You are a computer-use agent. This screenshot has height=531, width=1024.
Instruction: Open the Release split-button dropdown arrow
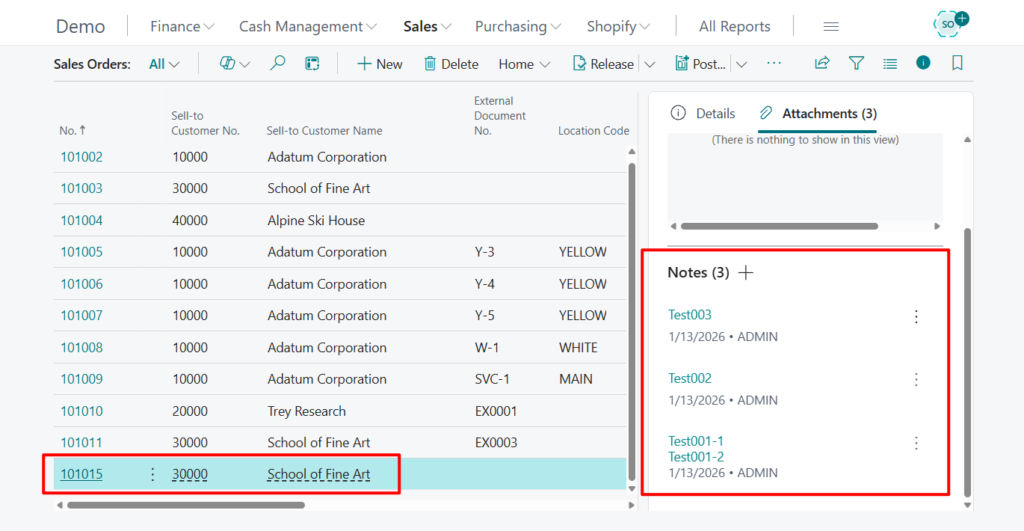point(650,64)
